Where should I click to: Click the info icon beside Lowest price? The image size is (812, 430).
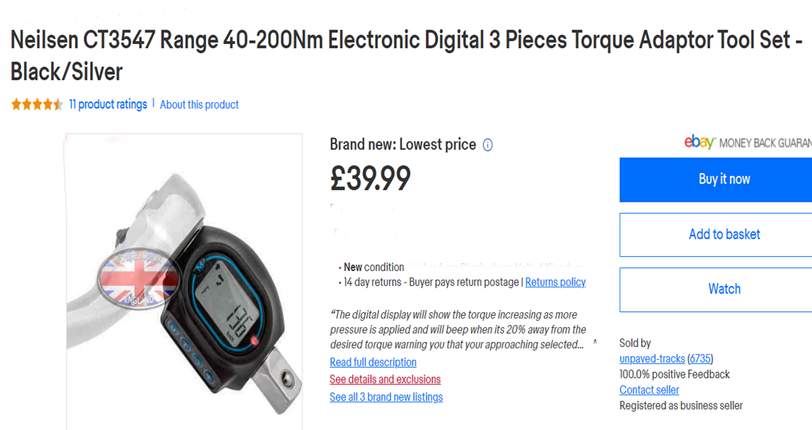pyautogui.click(x=488, y=145)
